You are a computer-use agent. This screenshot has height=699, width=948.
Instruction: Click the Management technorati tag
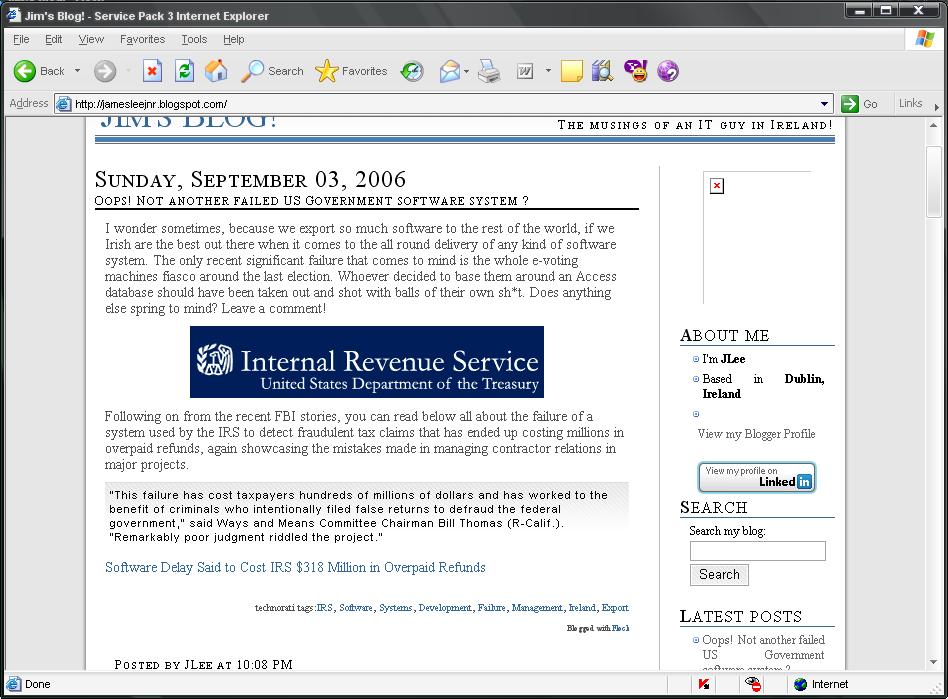point(537,608)
